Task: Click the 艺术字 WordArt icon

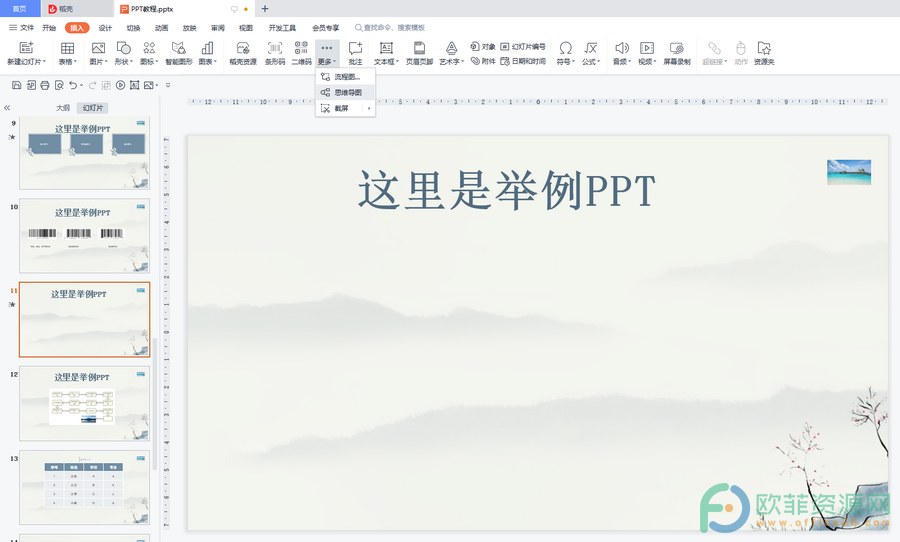Action: pos(452,48)
